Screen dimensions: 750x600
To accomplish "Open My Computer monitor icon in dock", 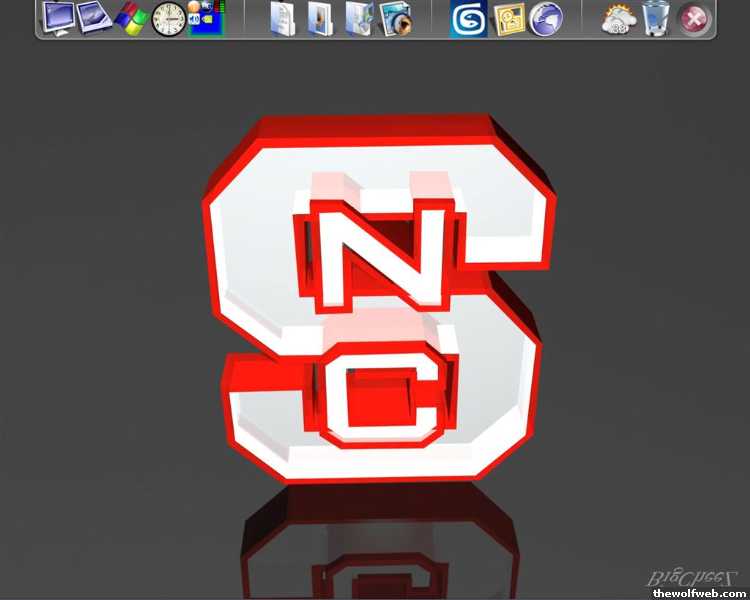I will tap(58, 18).
